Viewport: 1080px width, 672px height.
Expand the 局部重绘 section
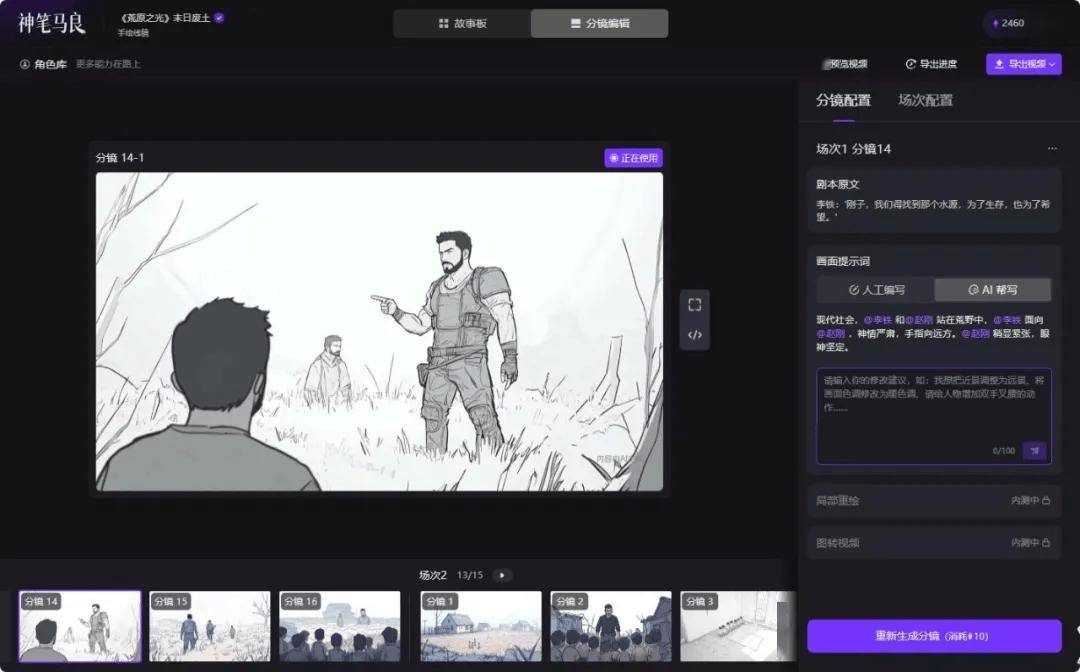[x=934, y=500]
